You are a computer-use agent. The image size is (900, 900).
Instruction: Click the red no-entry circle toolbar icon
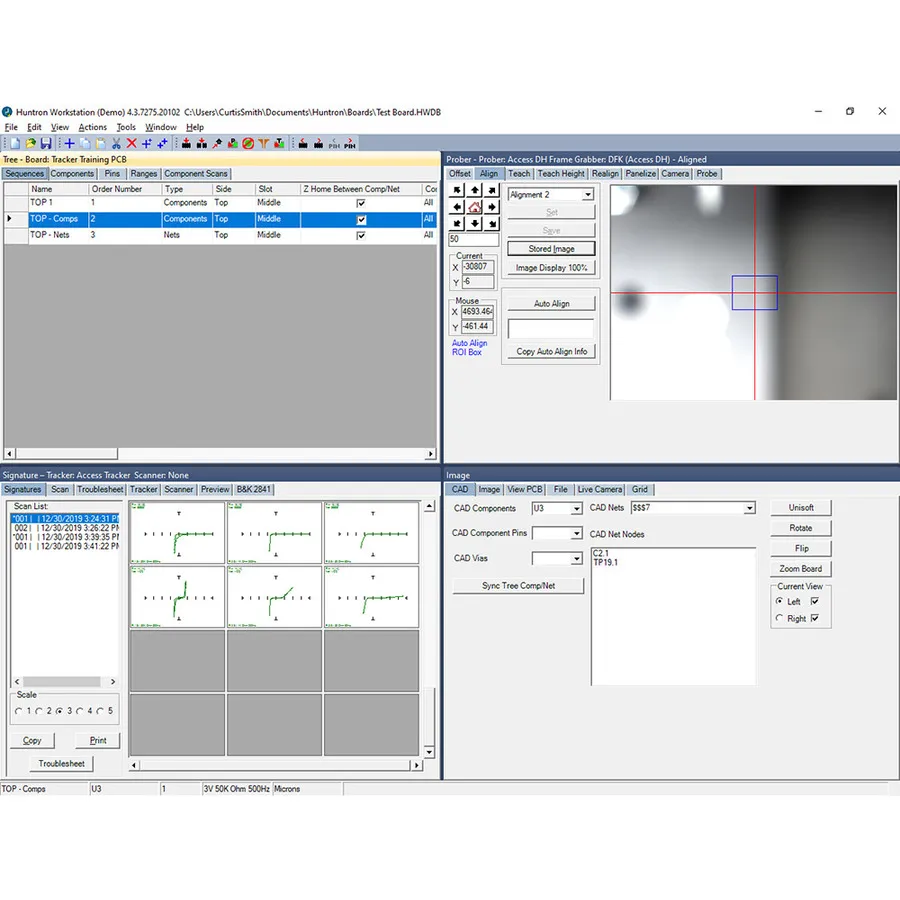(x=248, y=143)
